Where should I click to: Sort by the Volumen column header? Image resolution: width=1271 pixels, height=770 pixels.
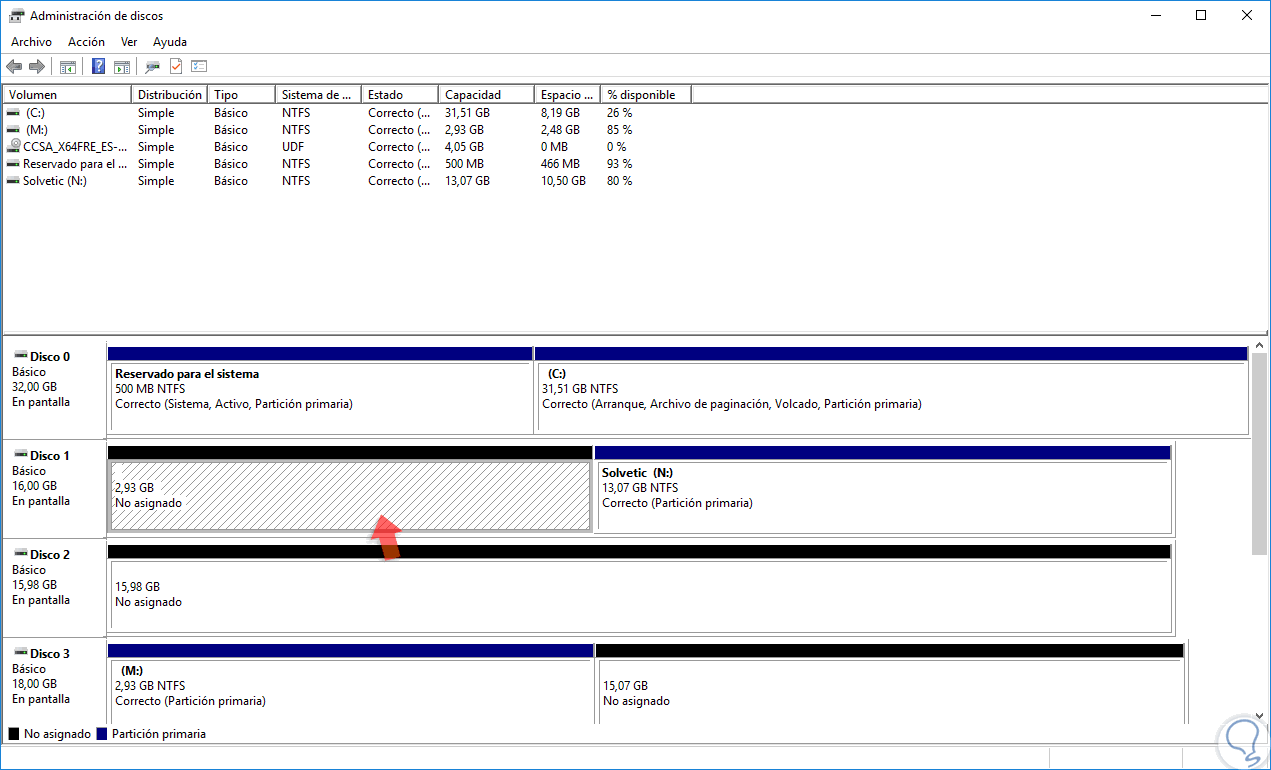[x=67, y=95]
